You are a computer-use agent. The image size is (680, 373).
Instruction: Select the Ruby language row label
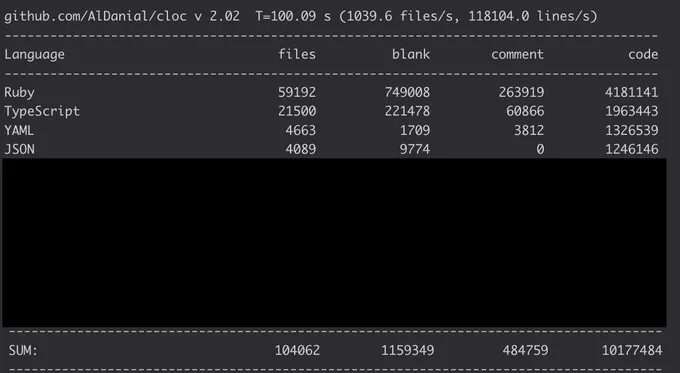tap(19, 92)
